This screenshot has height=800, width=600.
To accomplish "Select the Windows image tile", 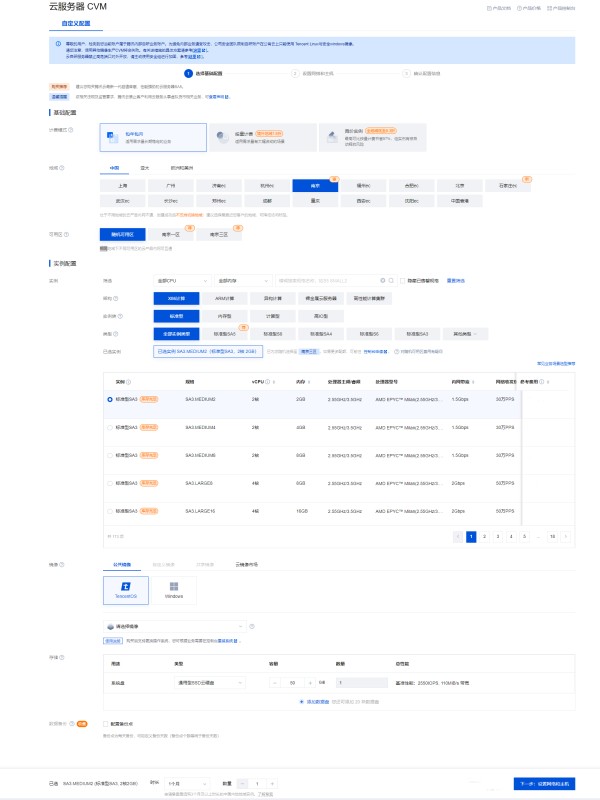I will coord(173,590).
